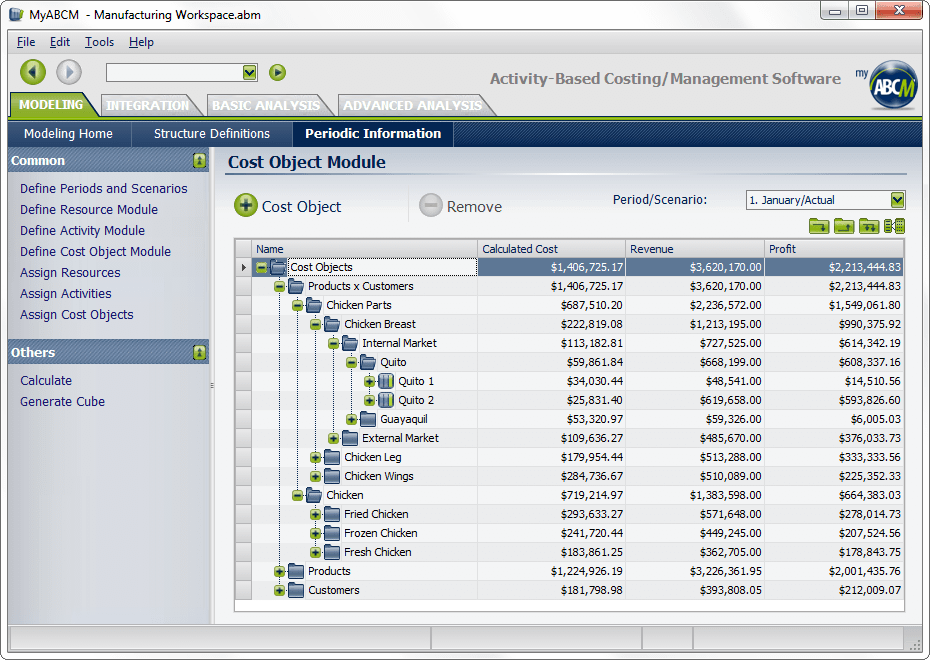The width and height of the screenshot is (930, 660).
Task: Click the green plus Cost Object icon
Action: [246, 206]
